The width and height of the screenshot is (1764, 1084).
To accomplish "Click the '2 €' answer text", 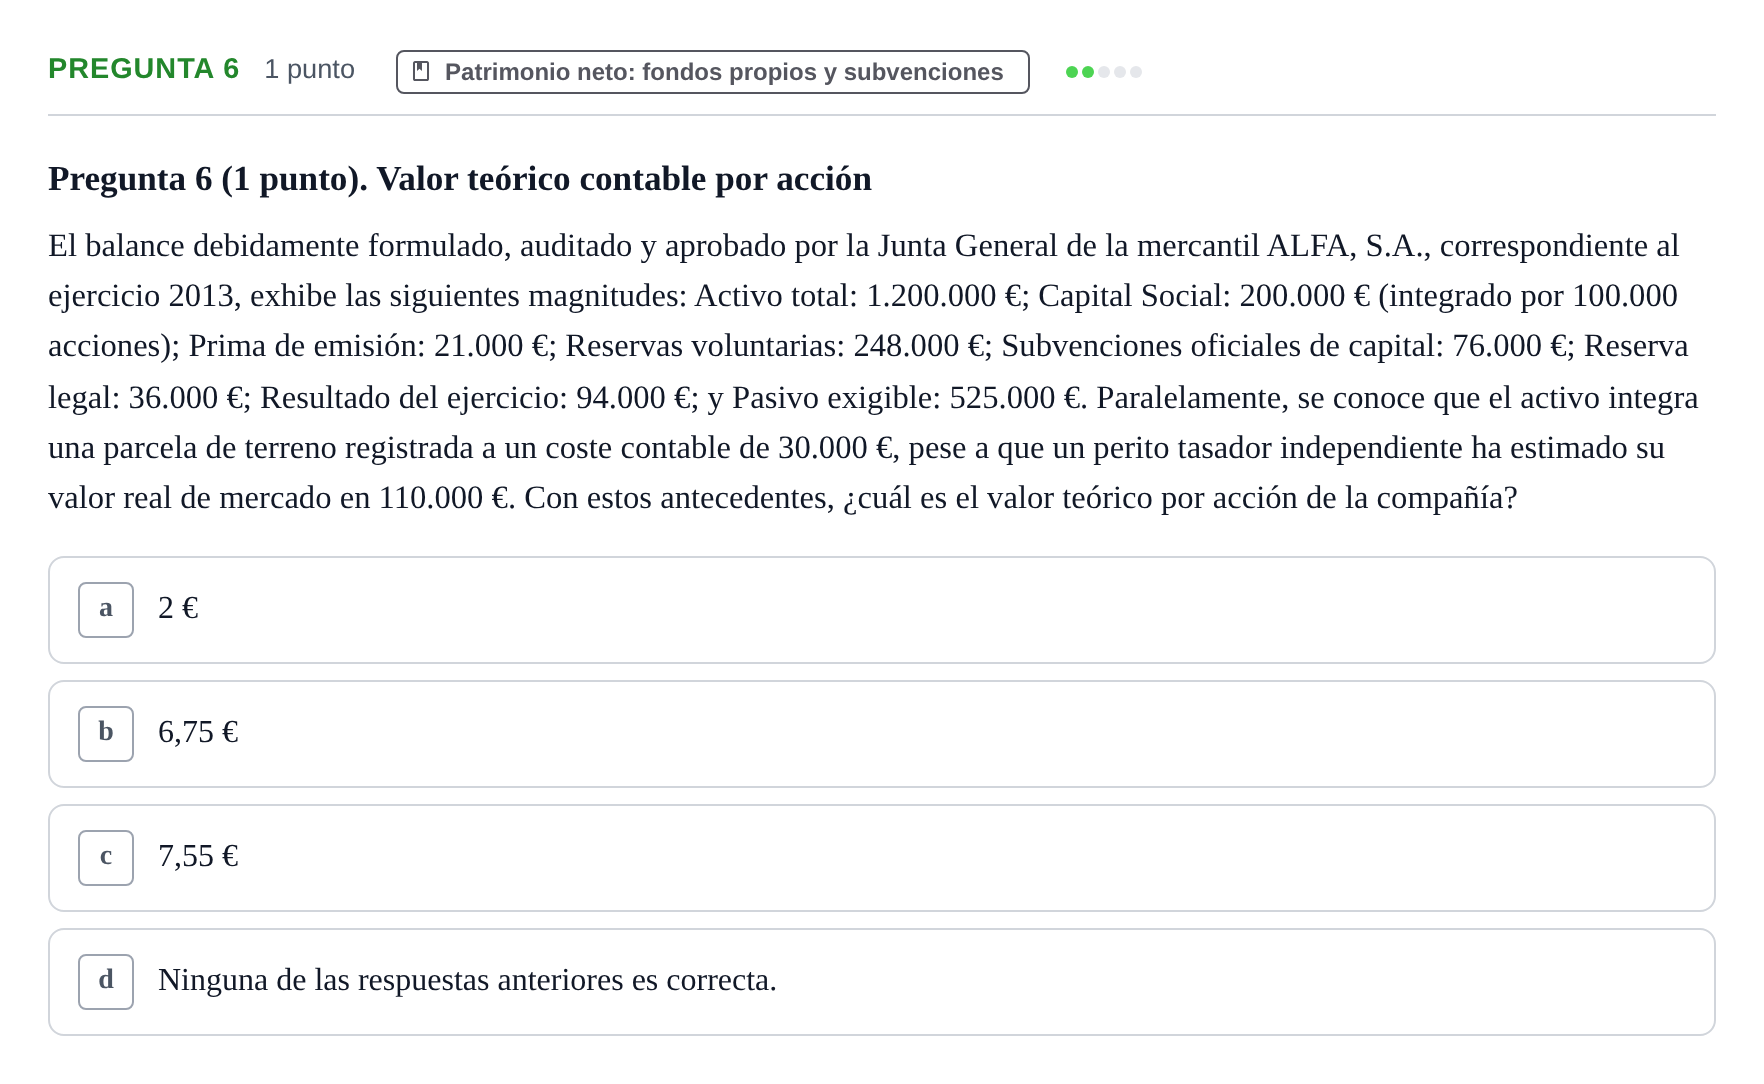I will (x=178, y=608).
